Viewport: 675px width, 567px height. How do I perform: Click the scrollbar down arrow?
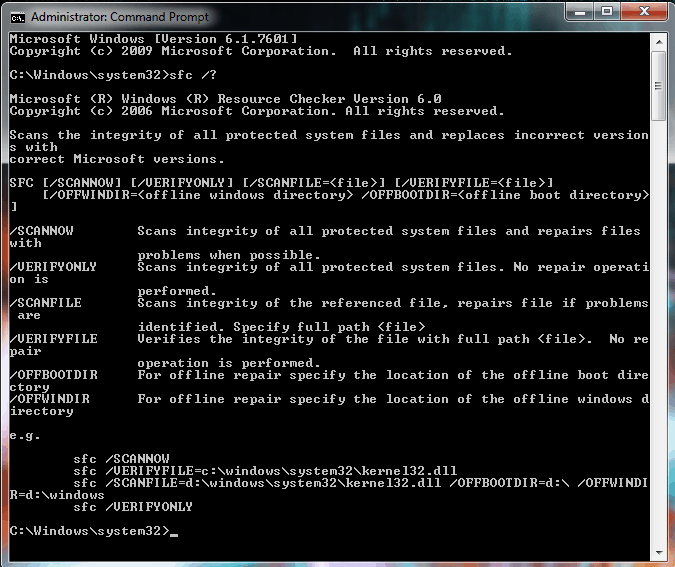tap(659, 552)
